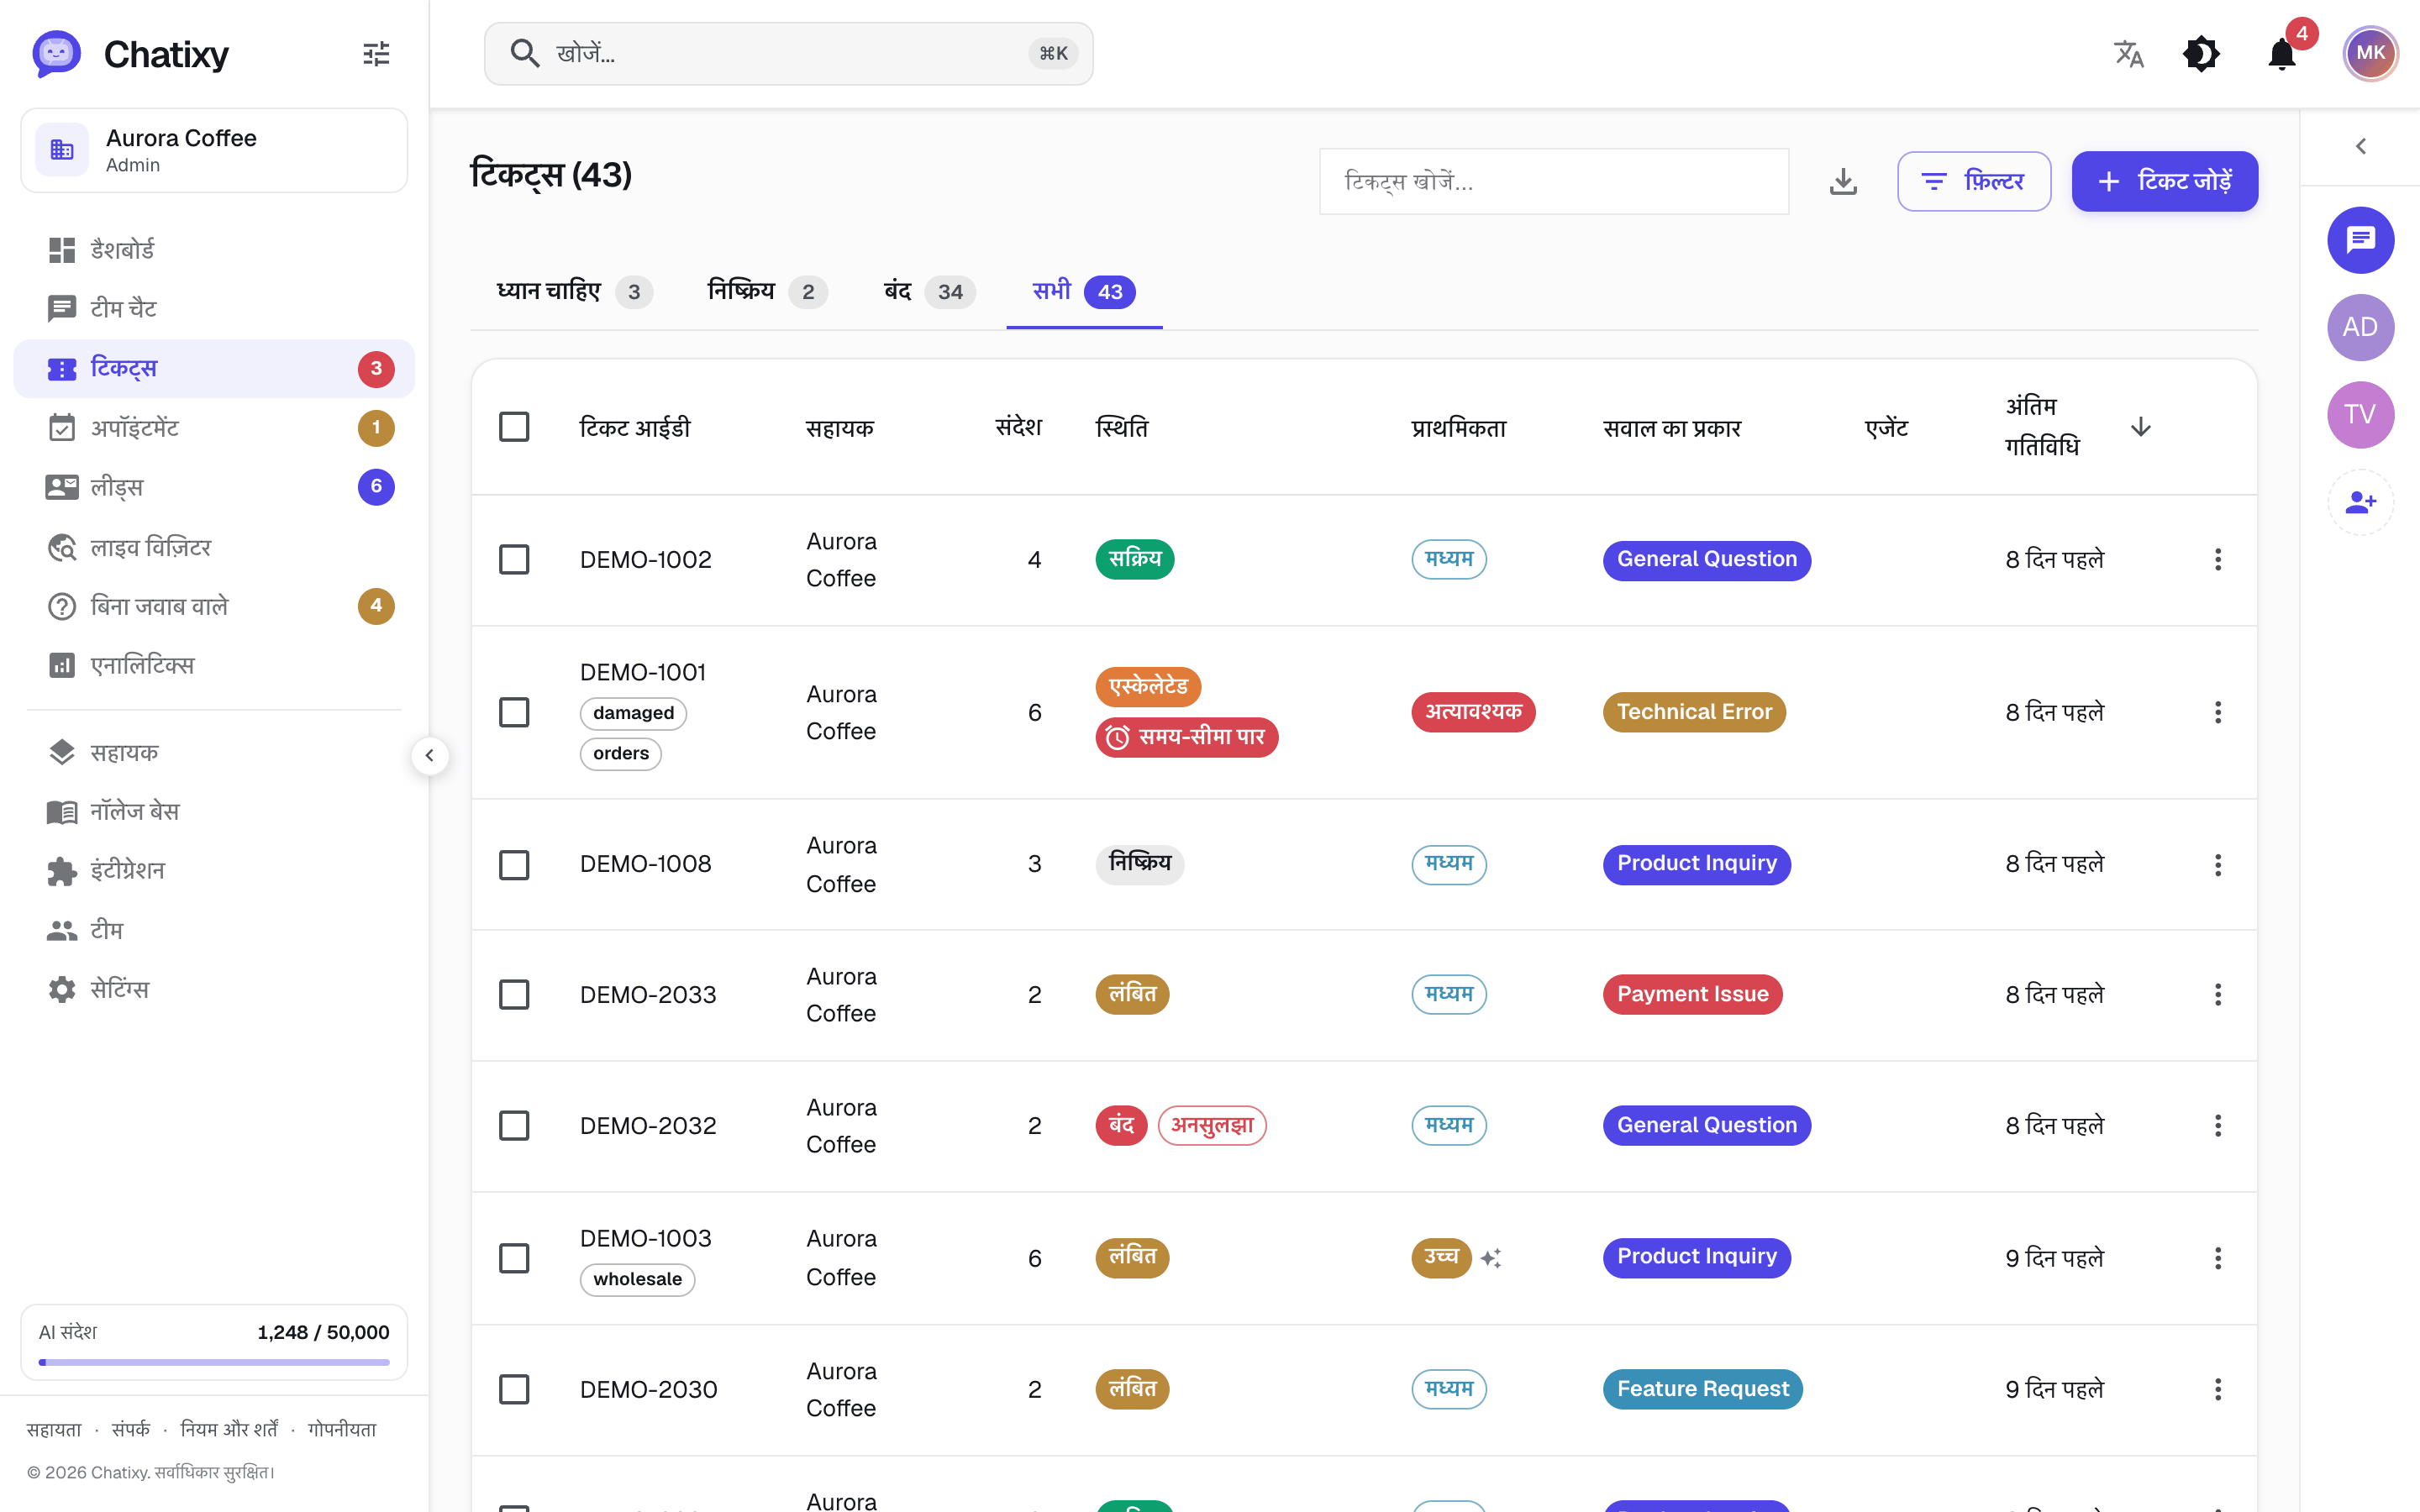Select the TV agent avatar
This screenshot has width=2420, height=1512.
[2360, 414]
